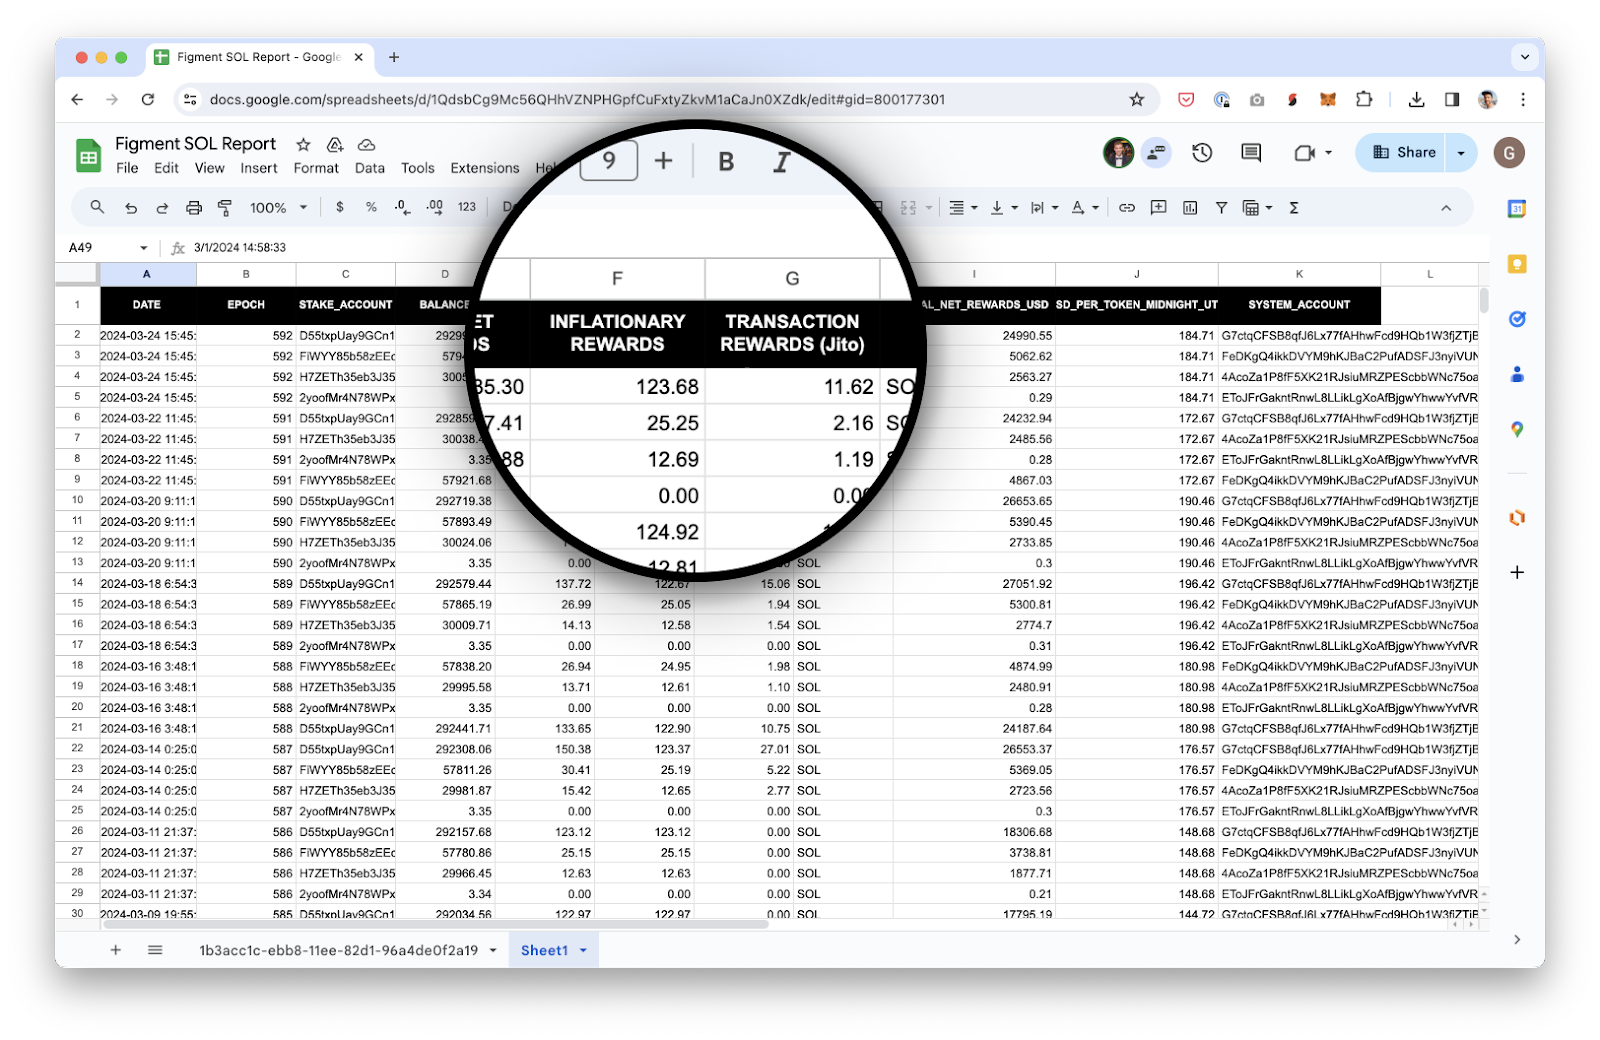Screen dimensions: 1600x1040
Task: Click the print icon in toolbar
Action: [194, 208]
